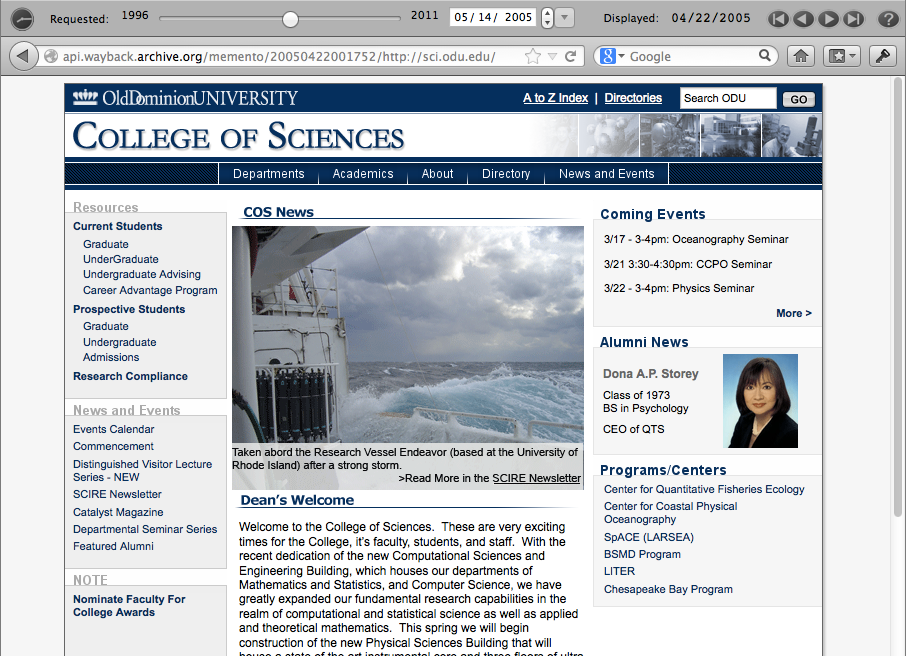Go to the next archived memento
Image resolution: width=906 pixels, height=656 pixels.
click(828, 19)
